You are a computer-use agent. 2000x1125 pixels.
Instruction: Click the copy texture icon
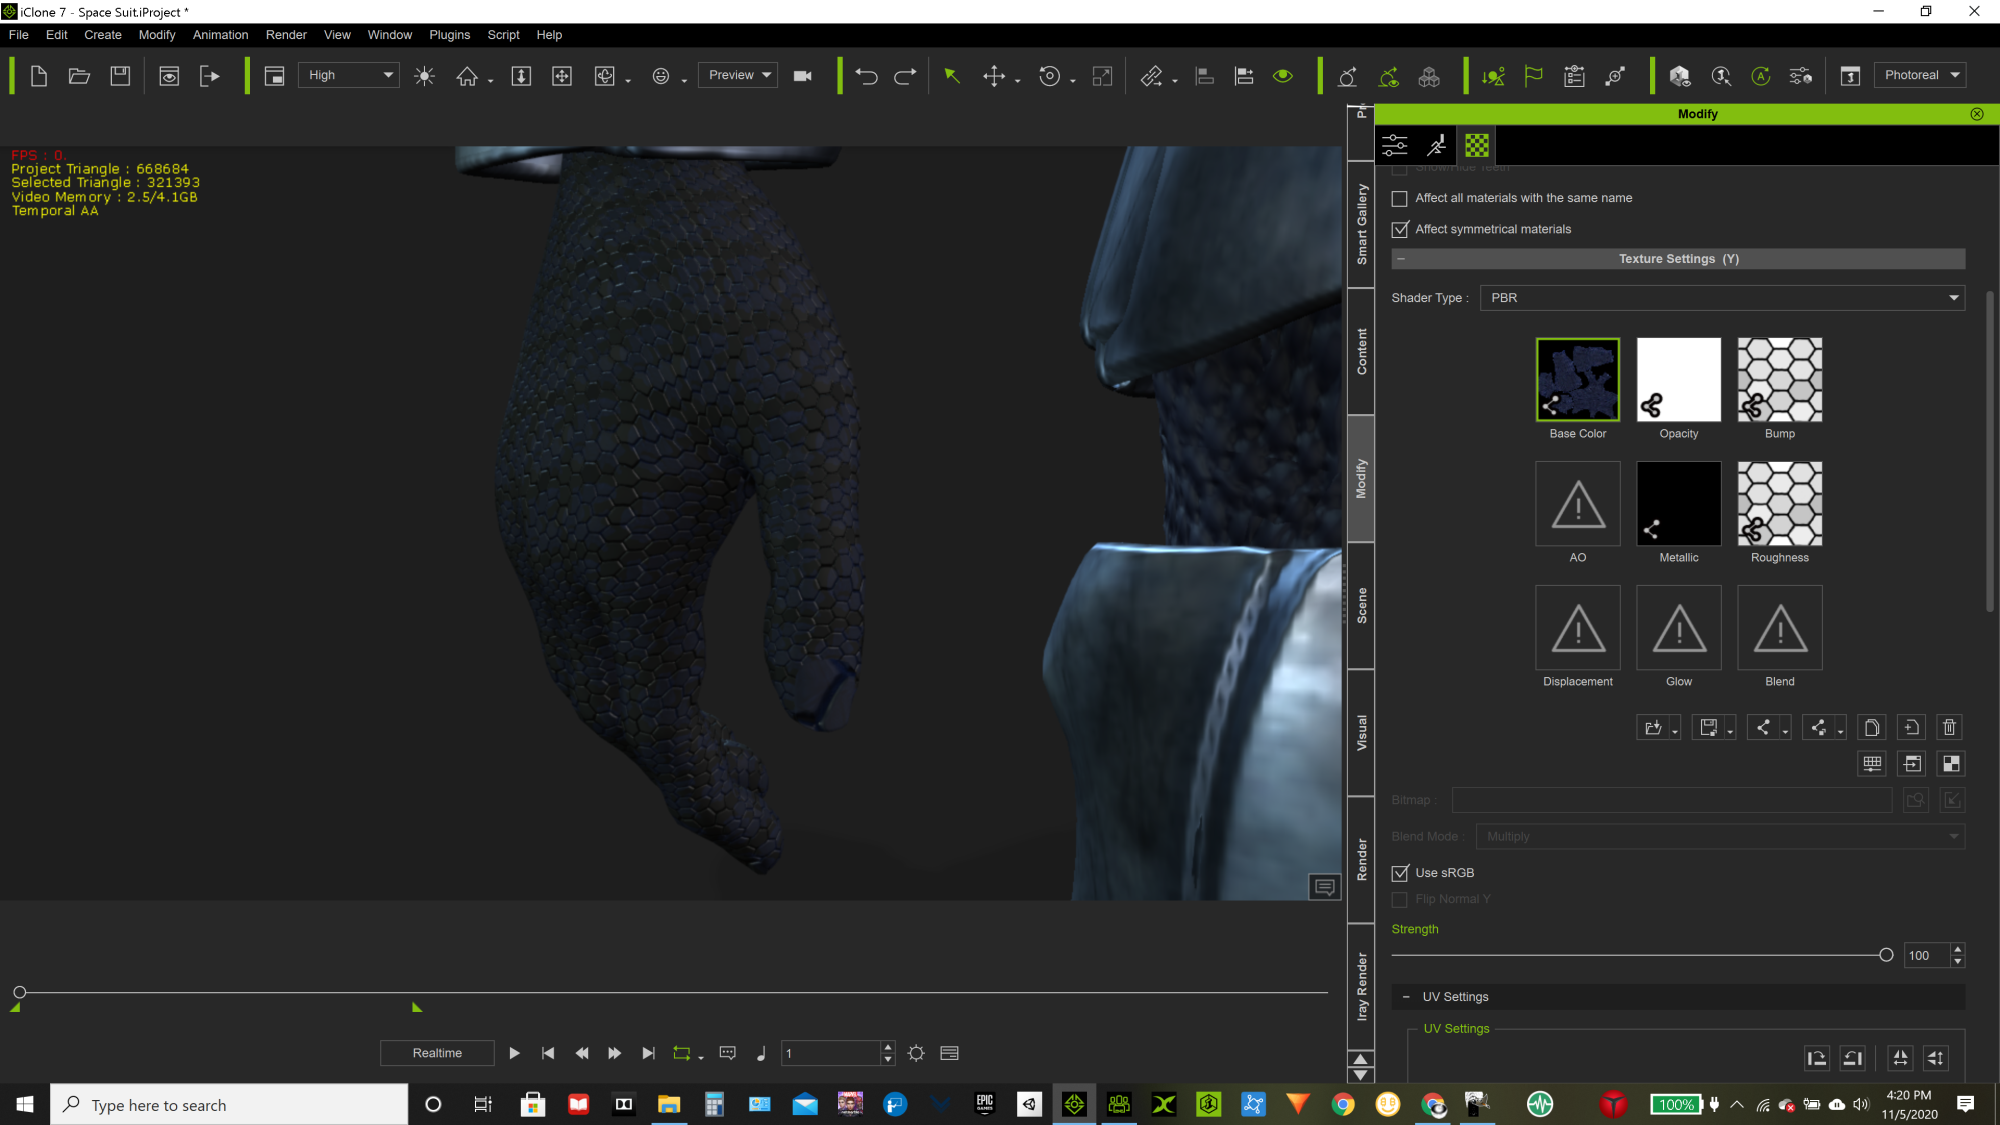pos(1872,727)
